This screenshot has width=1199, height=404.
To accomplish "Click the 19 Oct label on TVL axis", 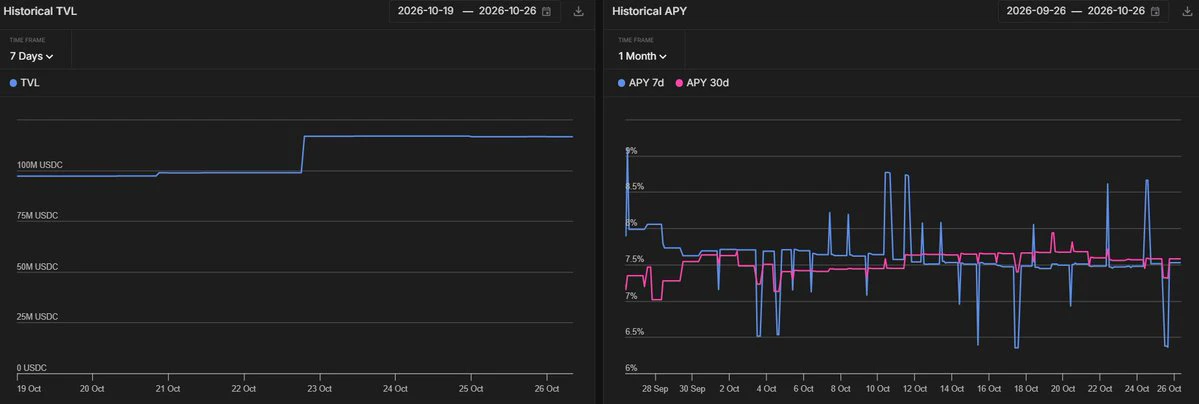I will pyautogui.click(x=28, y=389).
